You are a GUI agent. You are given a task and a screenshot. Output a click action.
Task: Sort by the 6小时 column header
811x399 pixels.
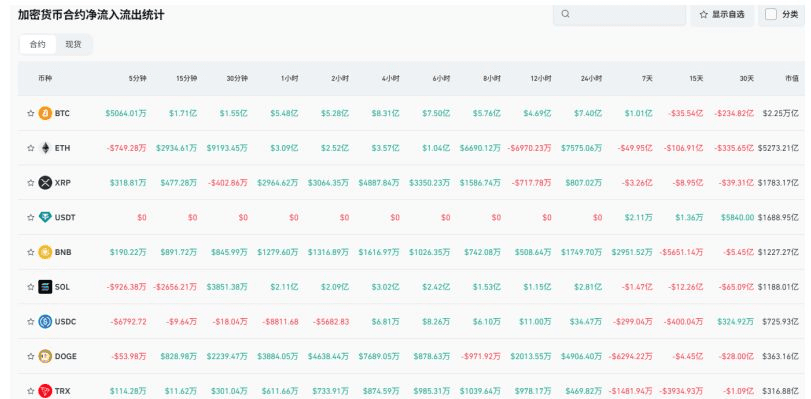[x=442, y=79]
